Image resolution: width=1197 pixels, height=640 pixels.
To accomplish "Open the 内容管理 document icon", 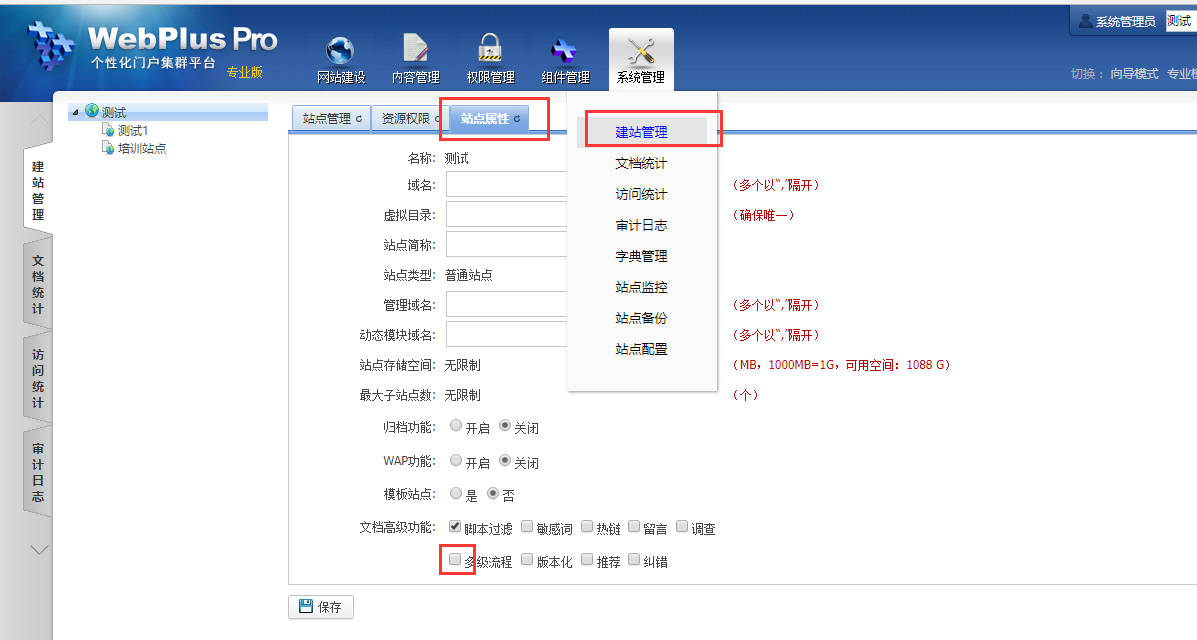I will (x=415, y=50).
